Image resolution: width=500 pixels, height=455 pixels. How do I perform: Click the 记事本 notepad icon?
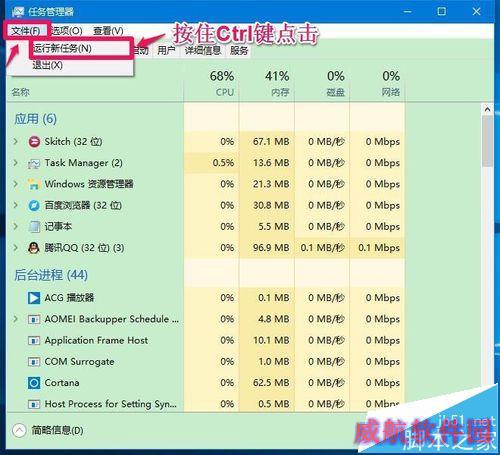point(34,227)
